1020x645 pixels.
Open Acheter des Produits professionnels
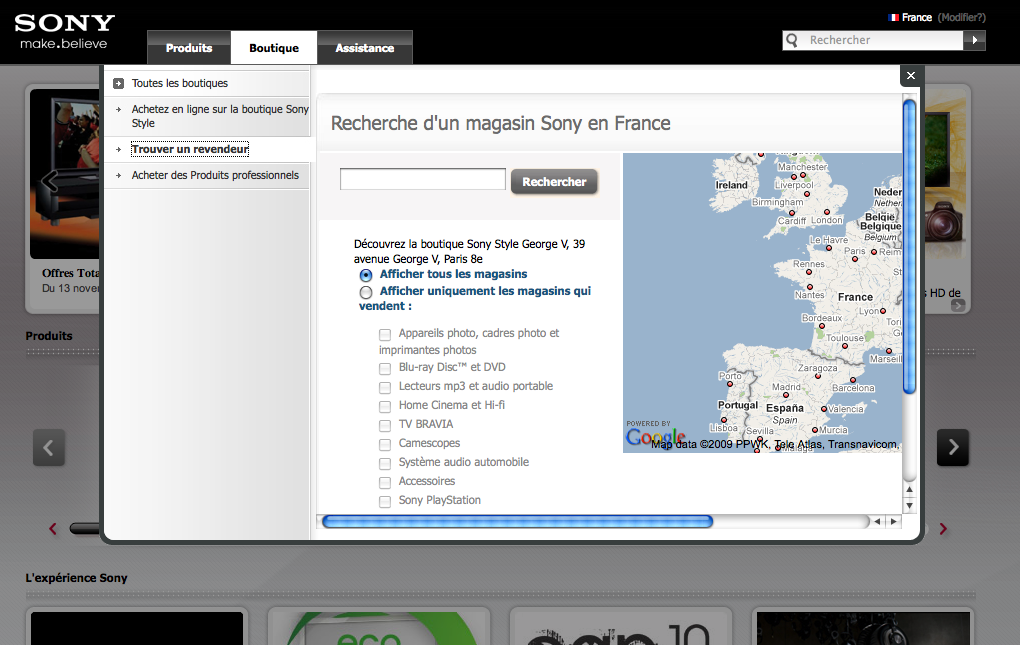(x=215, y=175)
